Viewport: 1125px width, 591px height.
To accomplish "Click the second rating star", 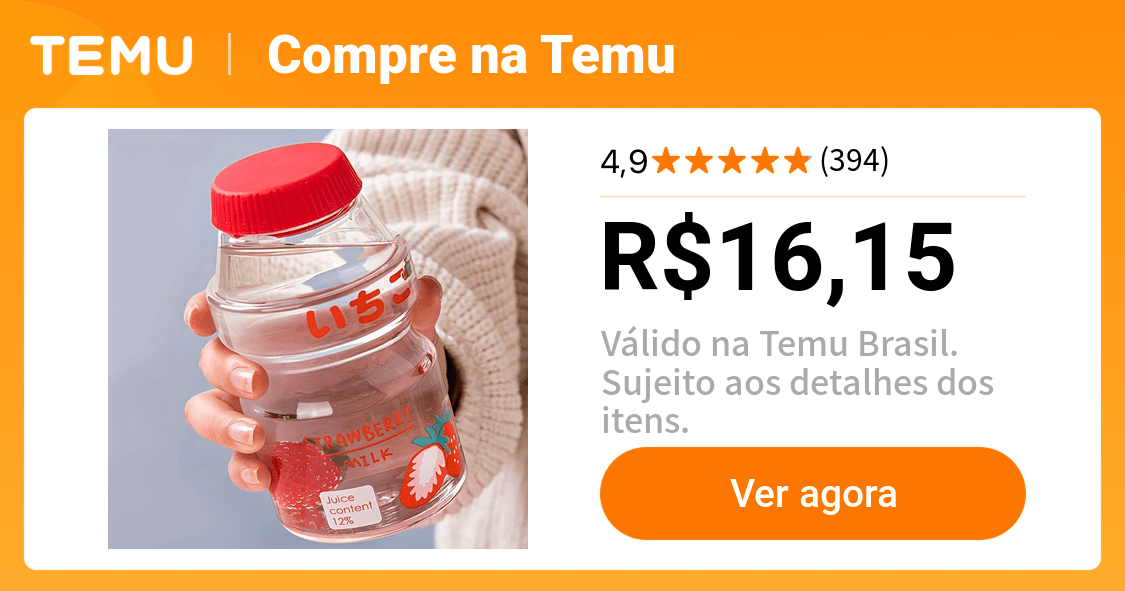I will click(x=699, y=161).
